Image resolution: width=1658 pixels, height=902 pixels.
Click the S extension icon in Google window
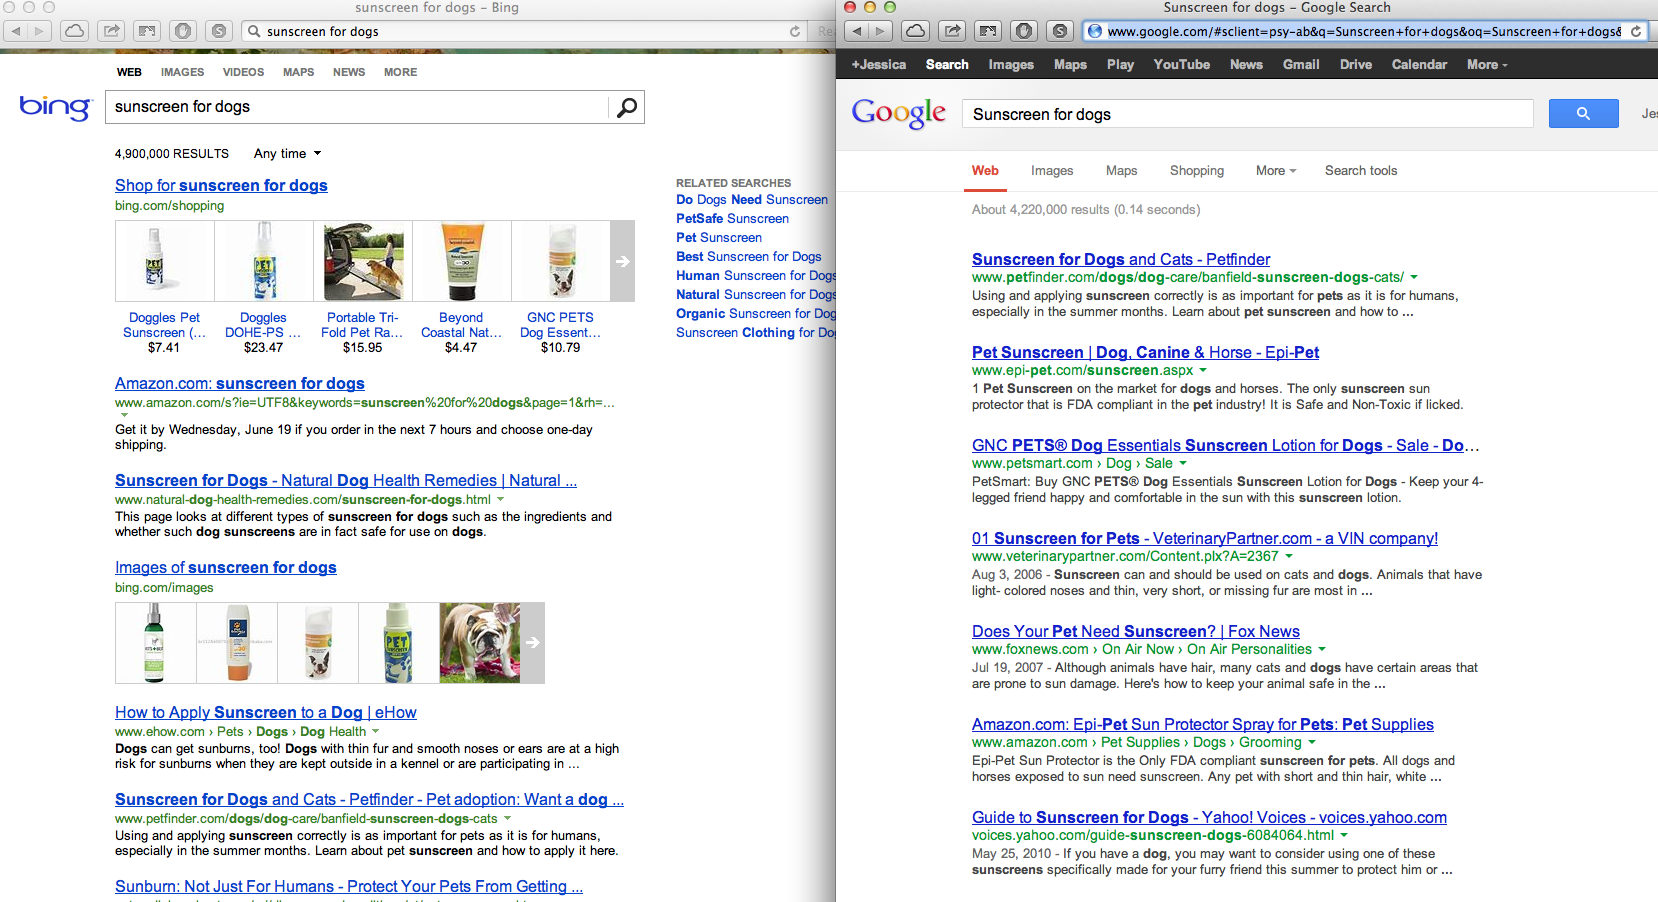point(1060,31)
